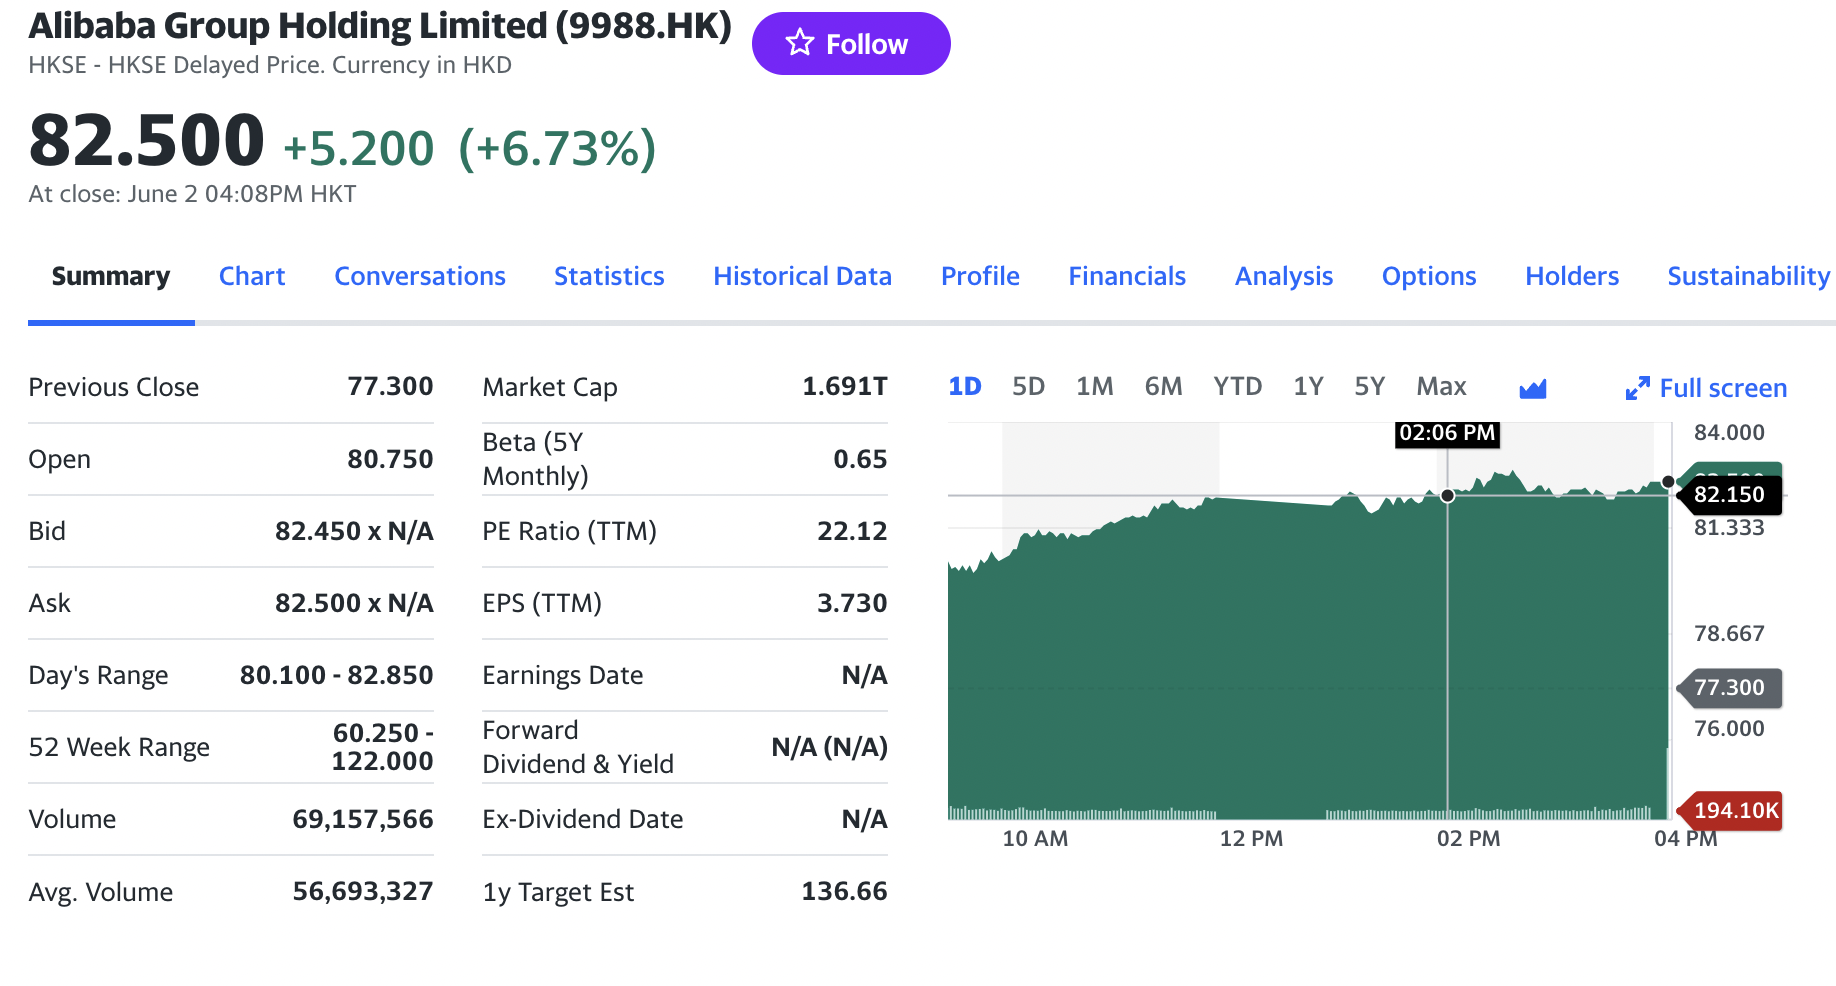
Task: Open the Options tab
Action: pos(1429,276)
